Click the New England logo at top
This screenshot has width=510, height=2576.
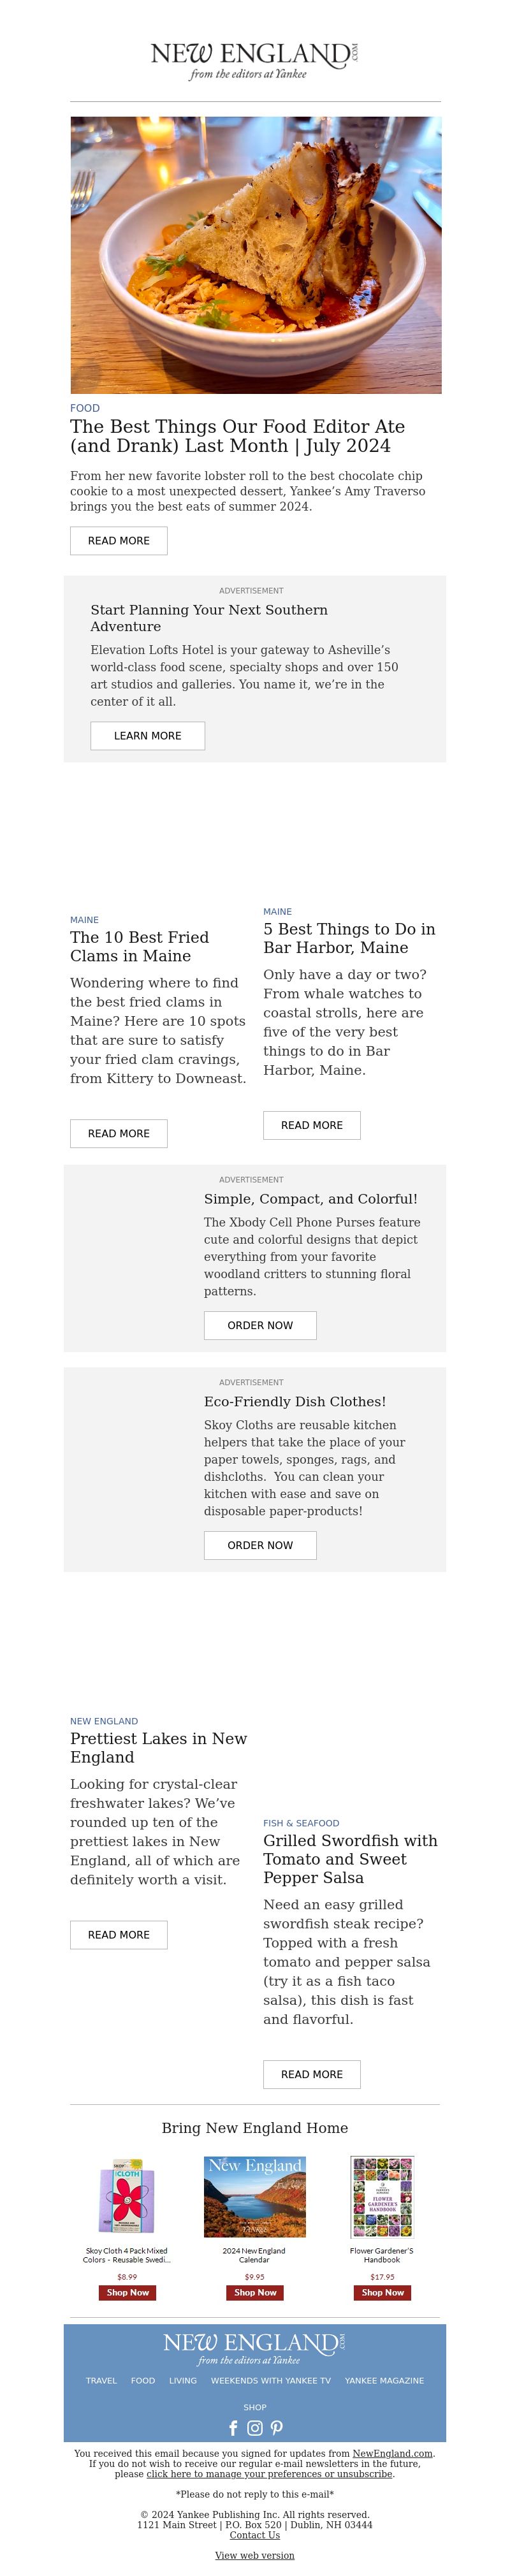tap(254, 60)
